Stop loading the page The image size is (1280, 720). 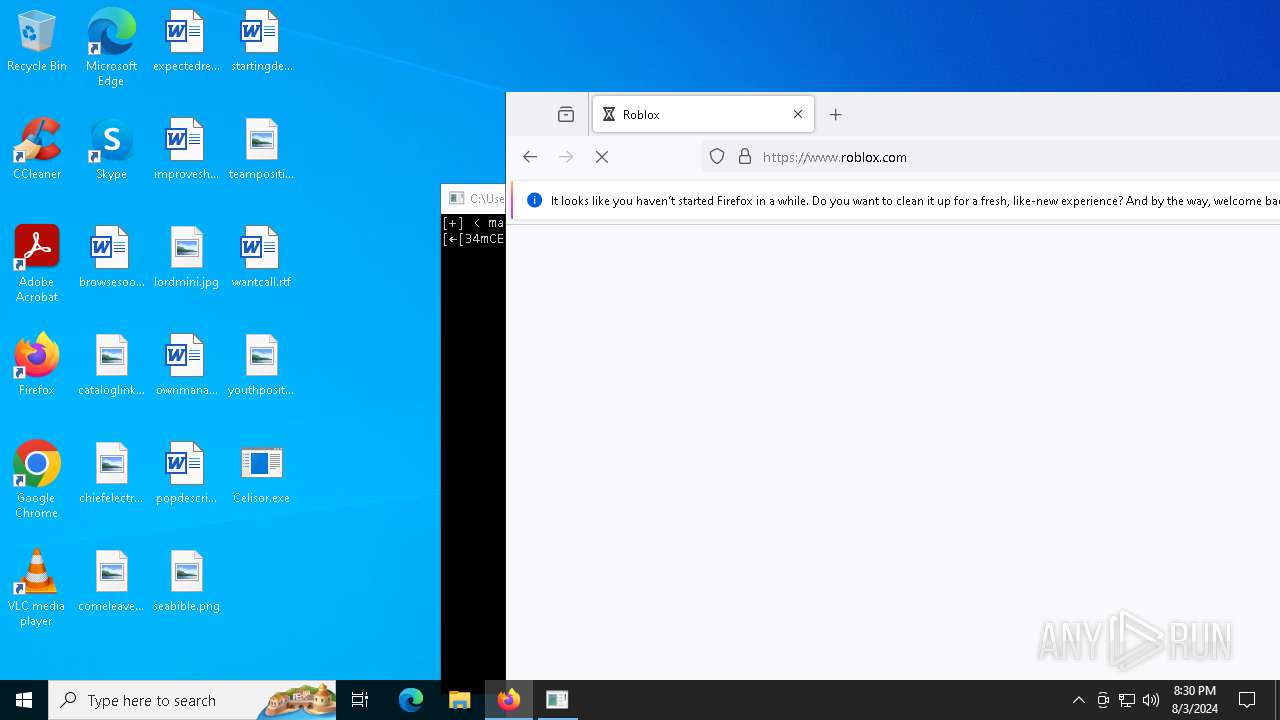point(602,157)
